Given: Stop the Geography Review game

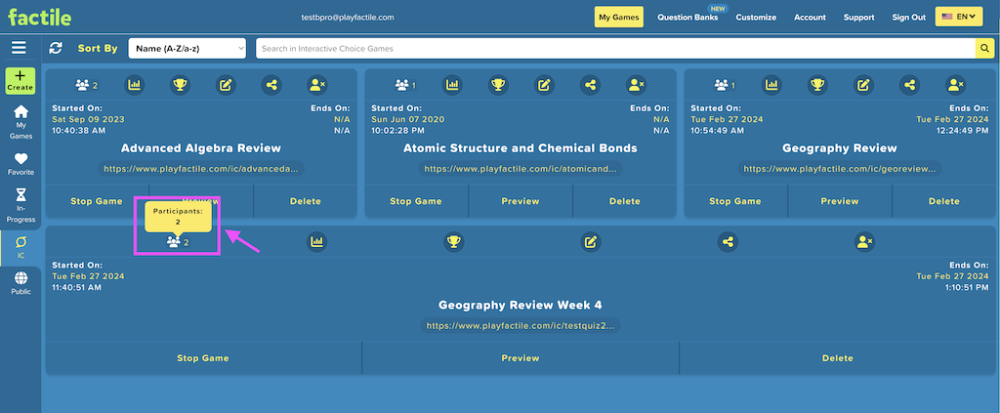Looking at the screenshot, I should (735, 201).
